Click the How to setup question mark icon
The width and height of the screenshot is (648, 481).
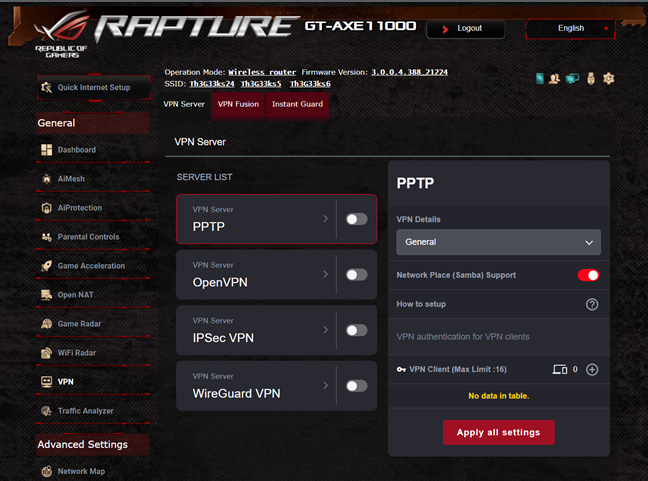point(592,305)
